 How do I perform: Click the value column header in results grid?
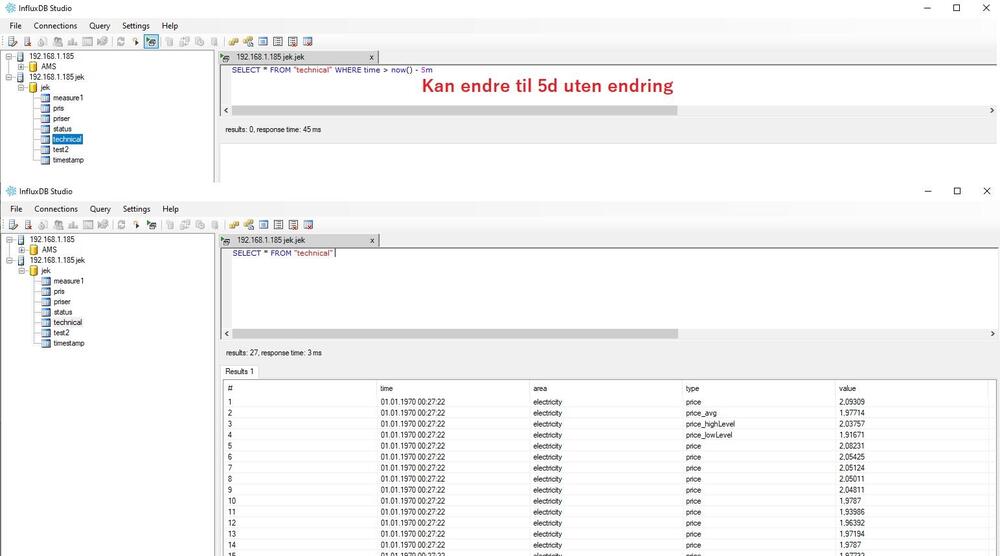coord(847,388)
